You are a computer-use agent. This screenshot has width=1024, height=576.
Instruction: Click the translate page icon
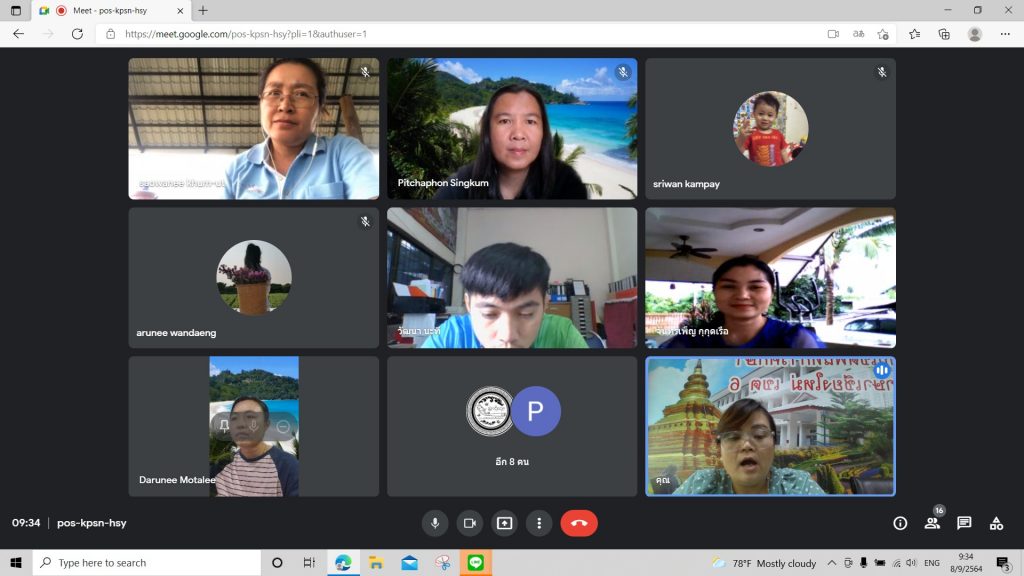click(858, 34)
